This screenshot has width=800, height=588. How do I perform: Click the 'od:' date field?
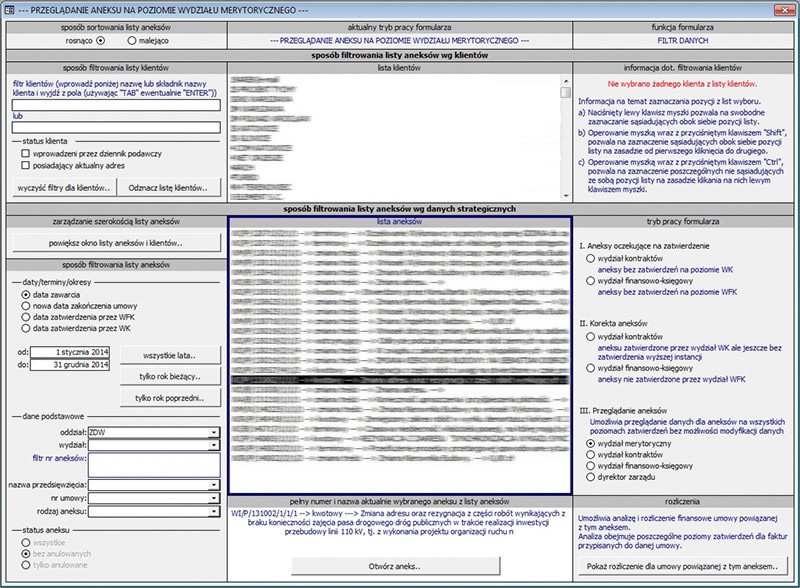coord(70,352)
